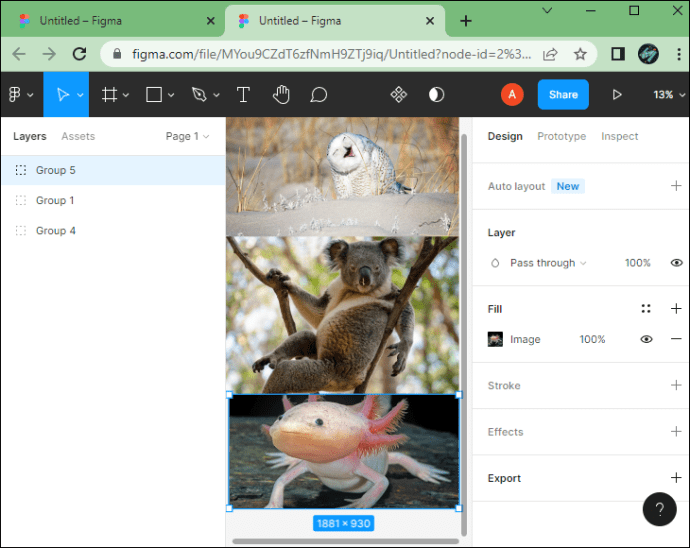The height and width of the screenshot is (548, 690).
Task: Switch to the first Untitled – Figma tab
Action: tap(113, 21)
